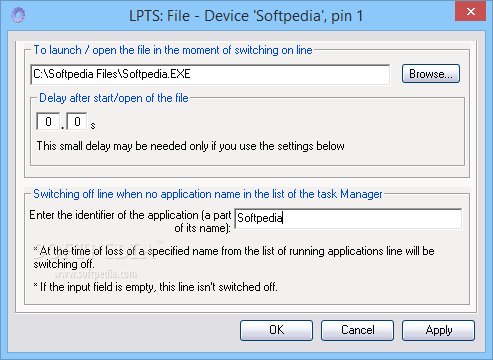Click the application identifier field containing Softpedia
The width and height of the screenshot is (493, 360).
pos(348,218)
